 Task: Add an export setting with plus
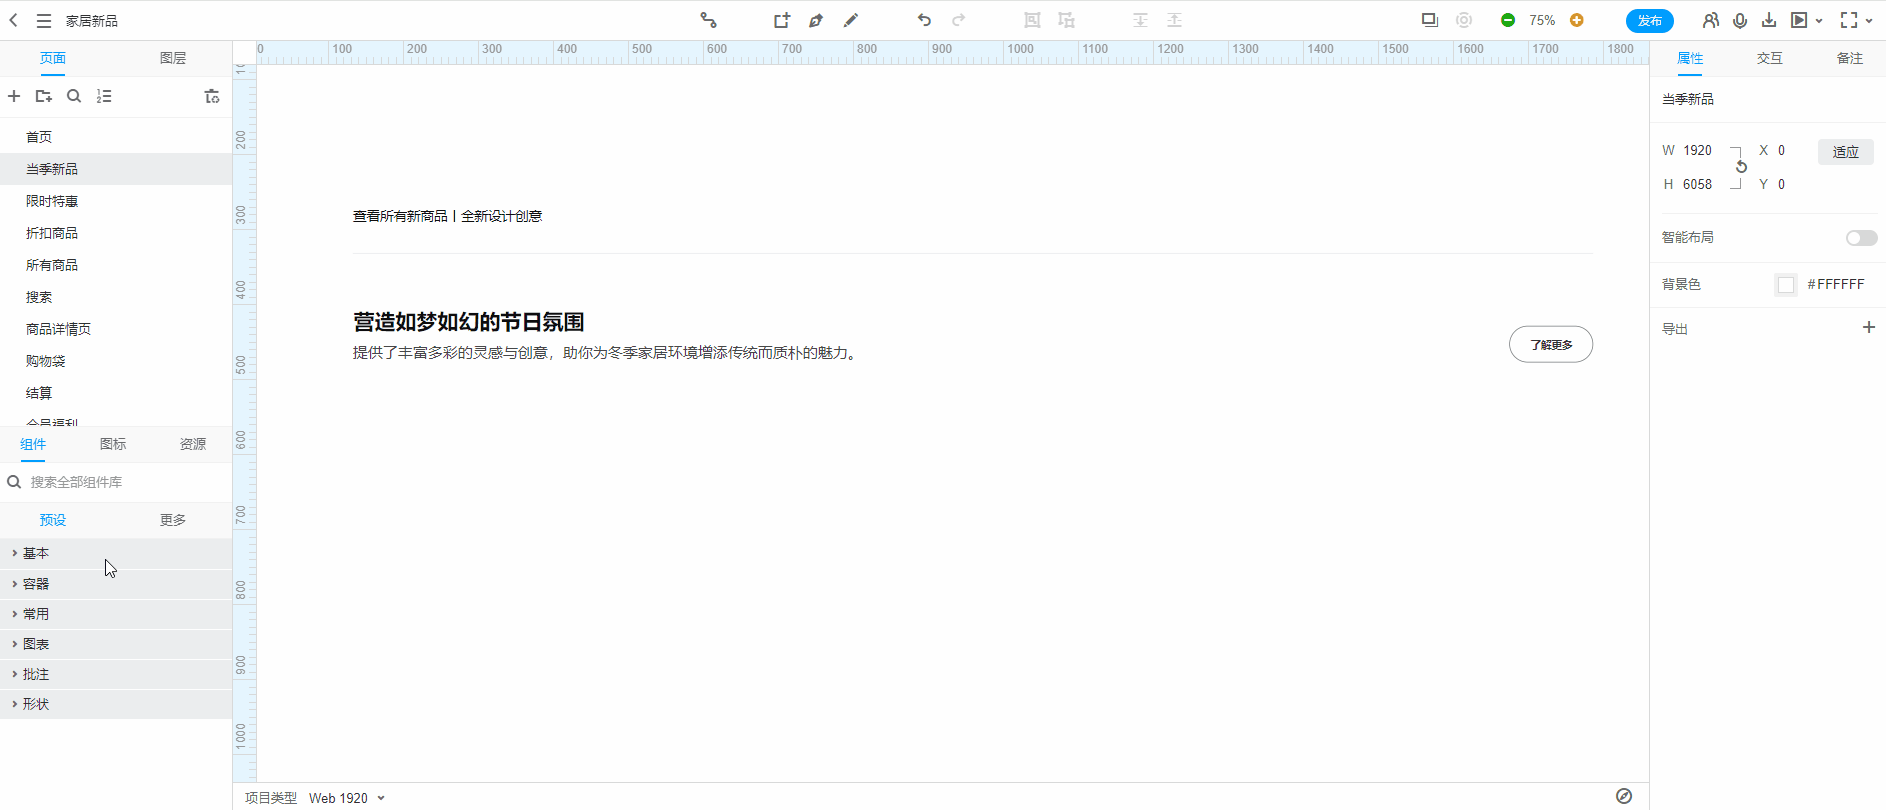(x=1868, y=328)
